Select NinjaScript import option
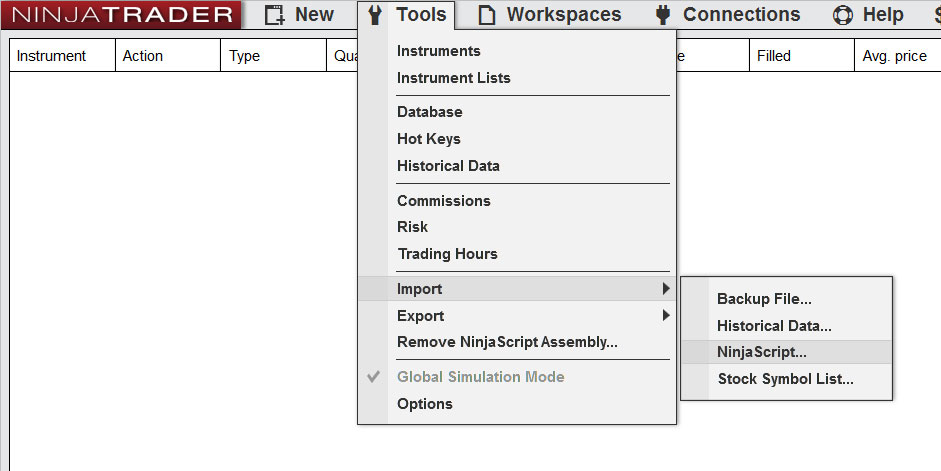This screenshot has height=471, width=941. [786, 352]
